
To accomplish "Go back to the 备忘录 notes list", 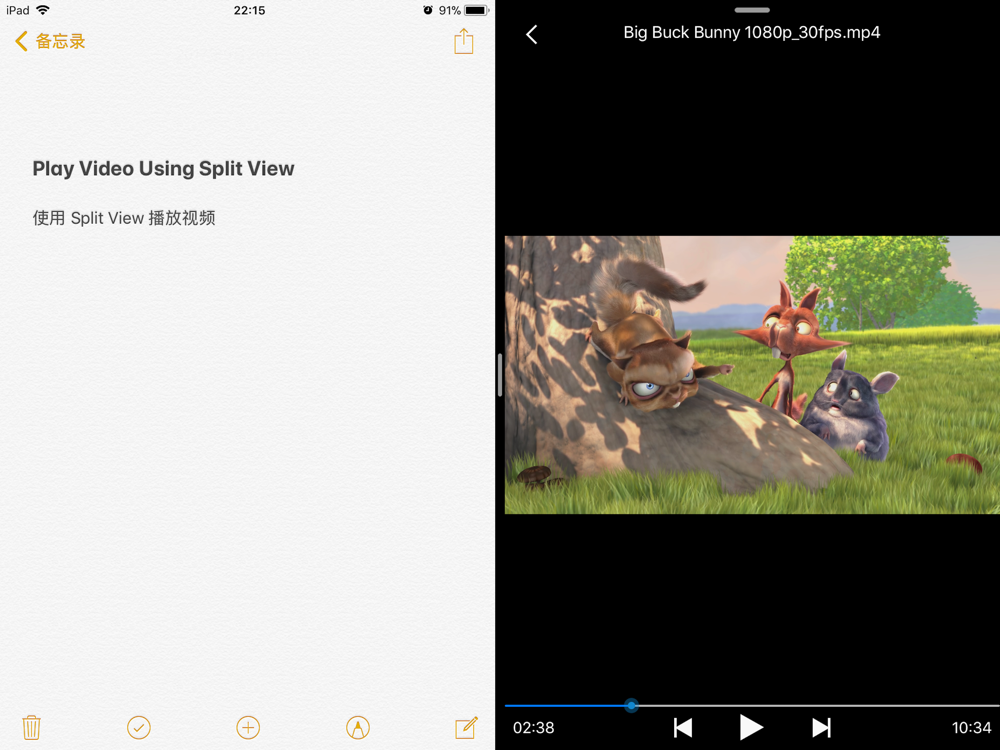I will (x=50, y=41).
